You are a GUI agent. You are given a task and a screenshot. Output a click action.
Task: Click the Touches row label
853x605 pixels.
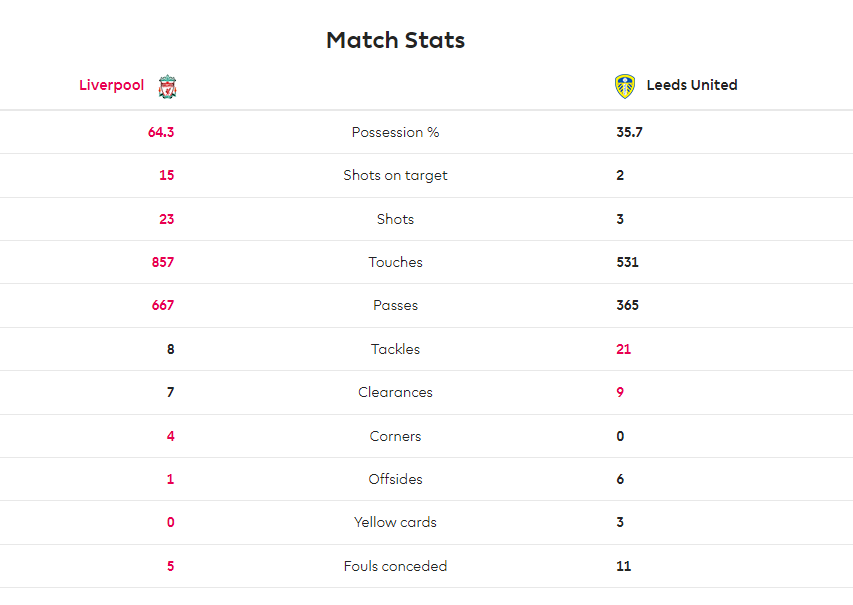point(395,262)
